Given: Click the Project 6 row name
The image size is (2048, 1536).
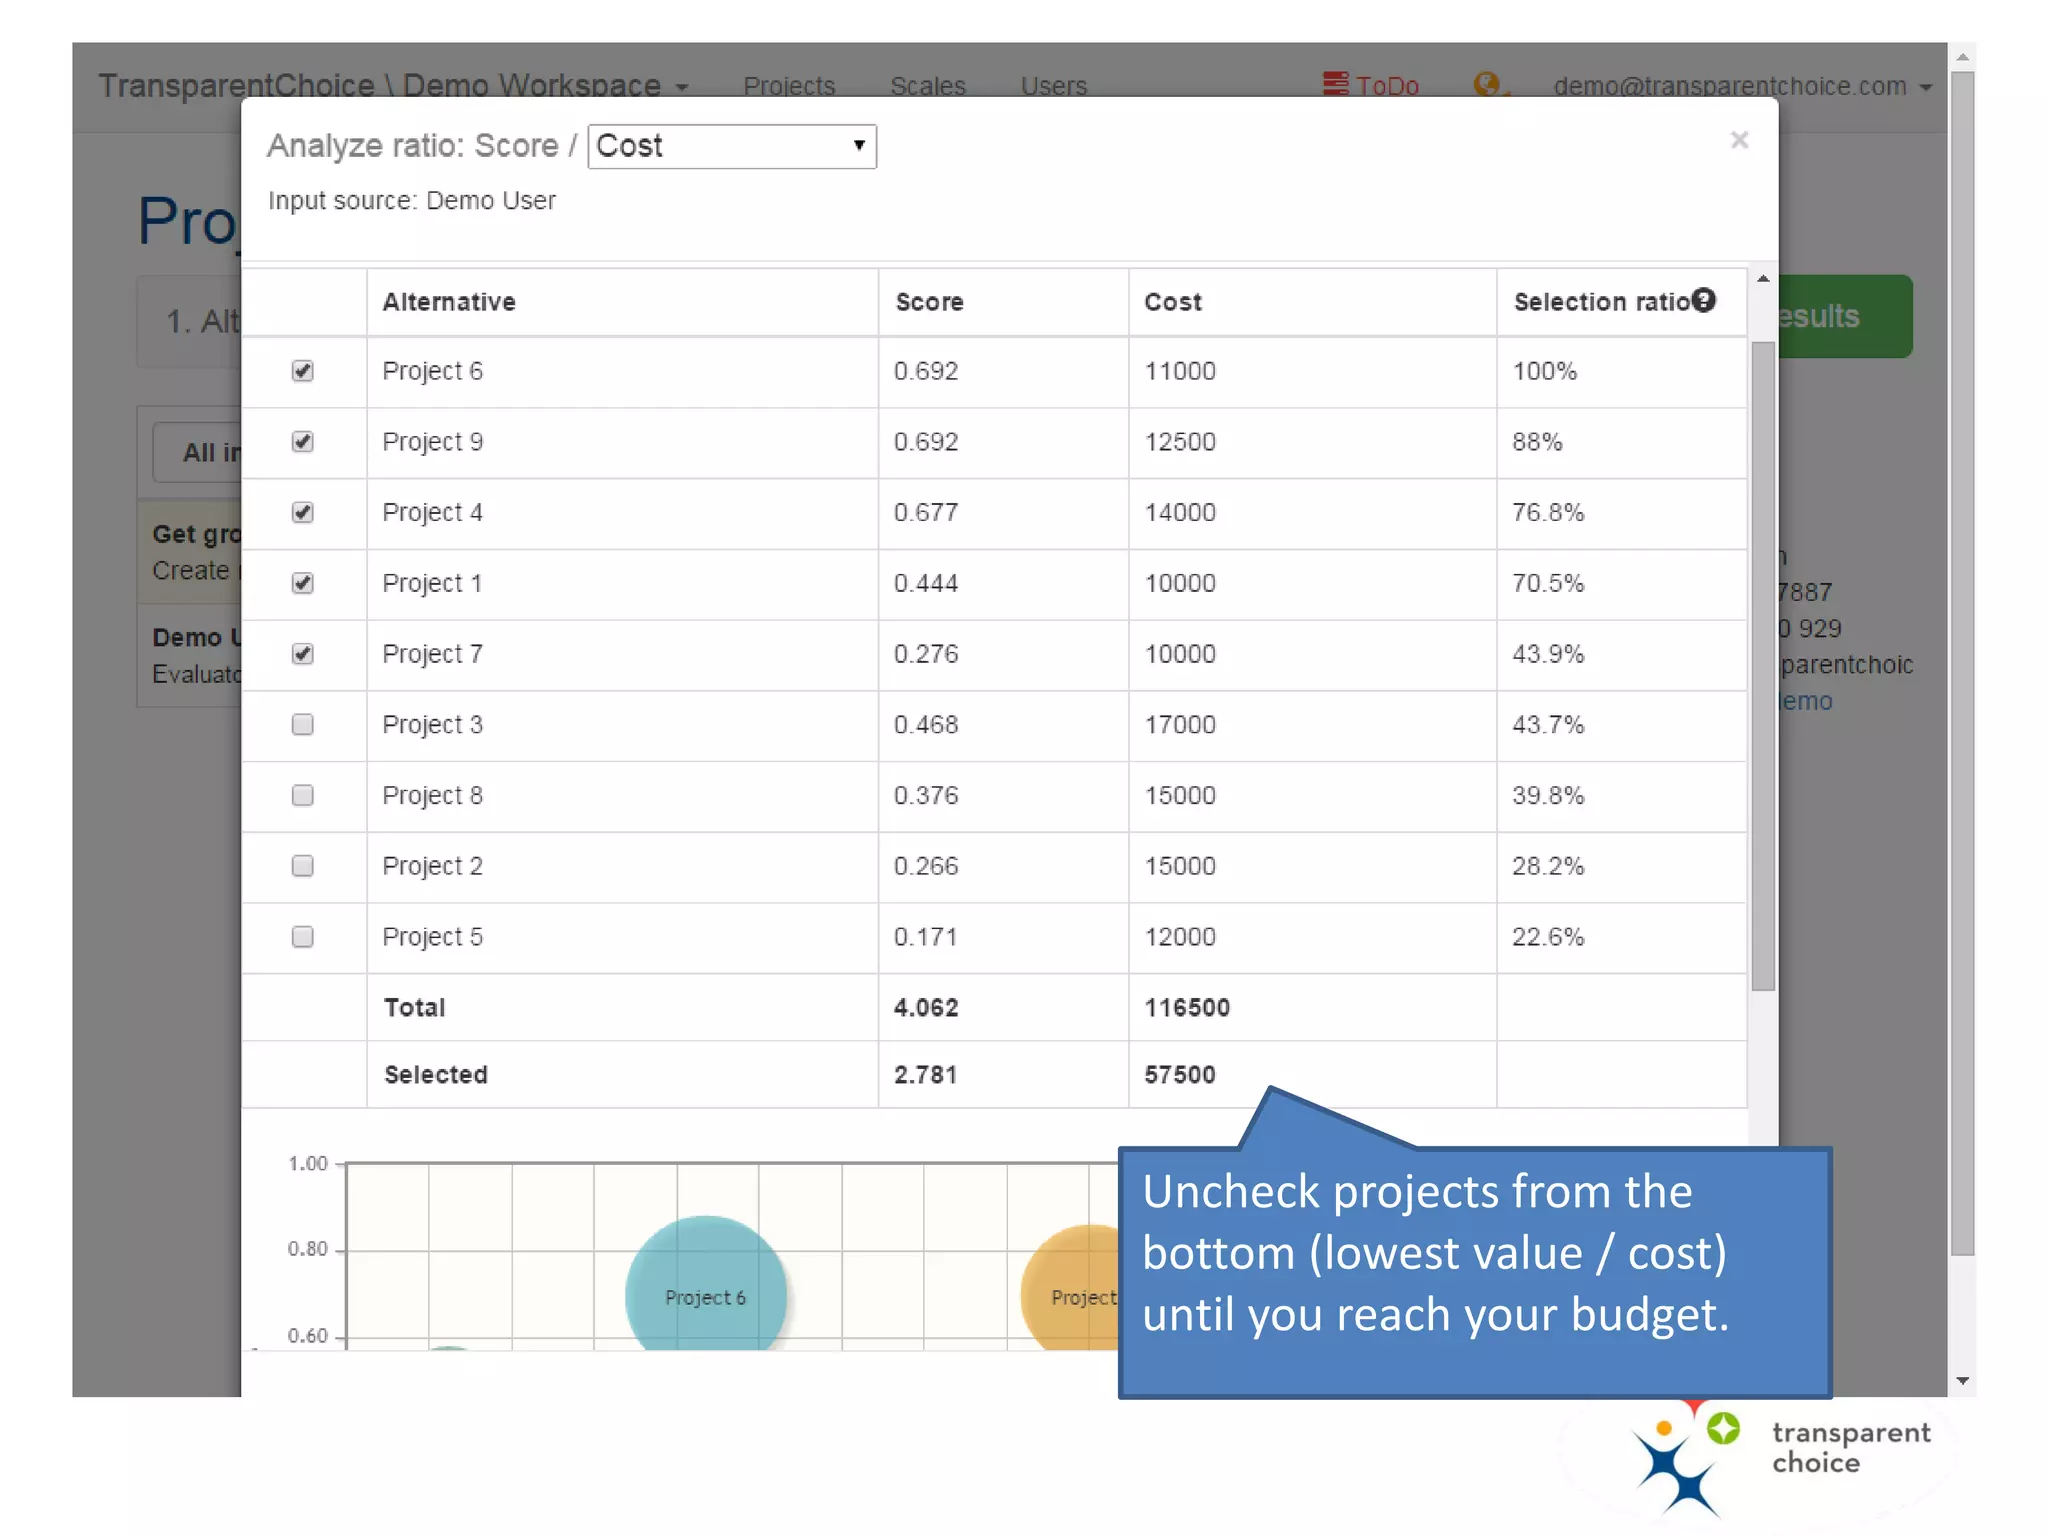Looking at the screenshot, I should pos(432,371).
